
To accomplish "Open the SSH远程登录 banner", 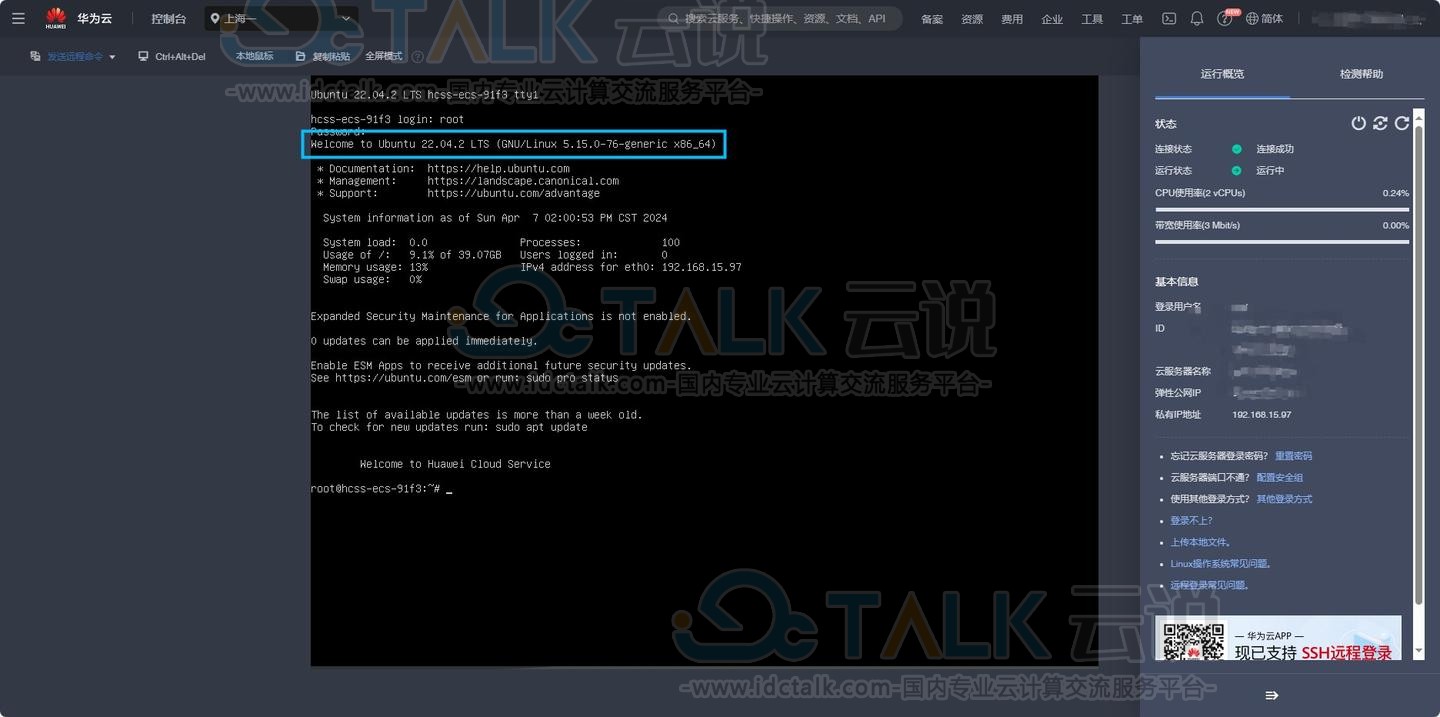I will tap(1278, 638).
